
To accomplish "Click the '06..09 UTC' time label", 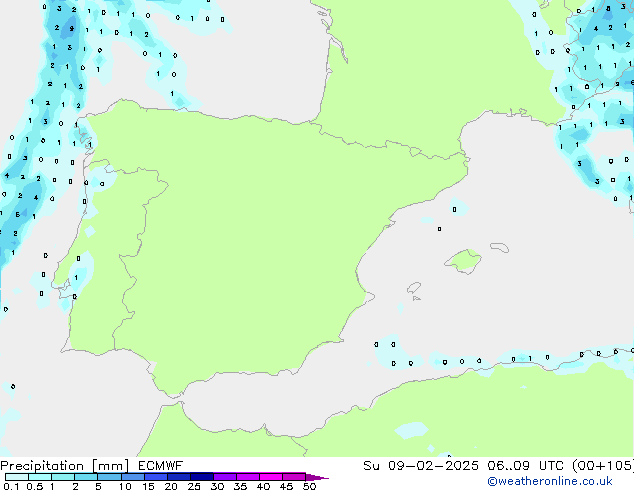I will 525,466.
